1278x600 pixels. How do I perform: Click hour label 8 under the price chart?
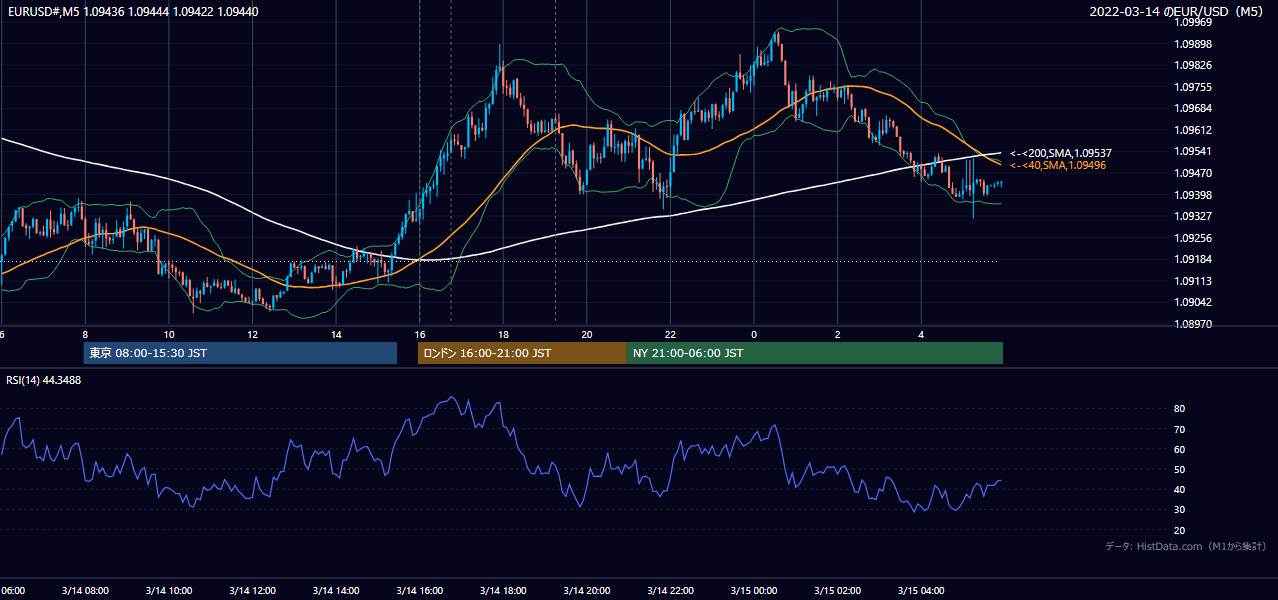(85, 334)
